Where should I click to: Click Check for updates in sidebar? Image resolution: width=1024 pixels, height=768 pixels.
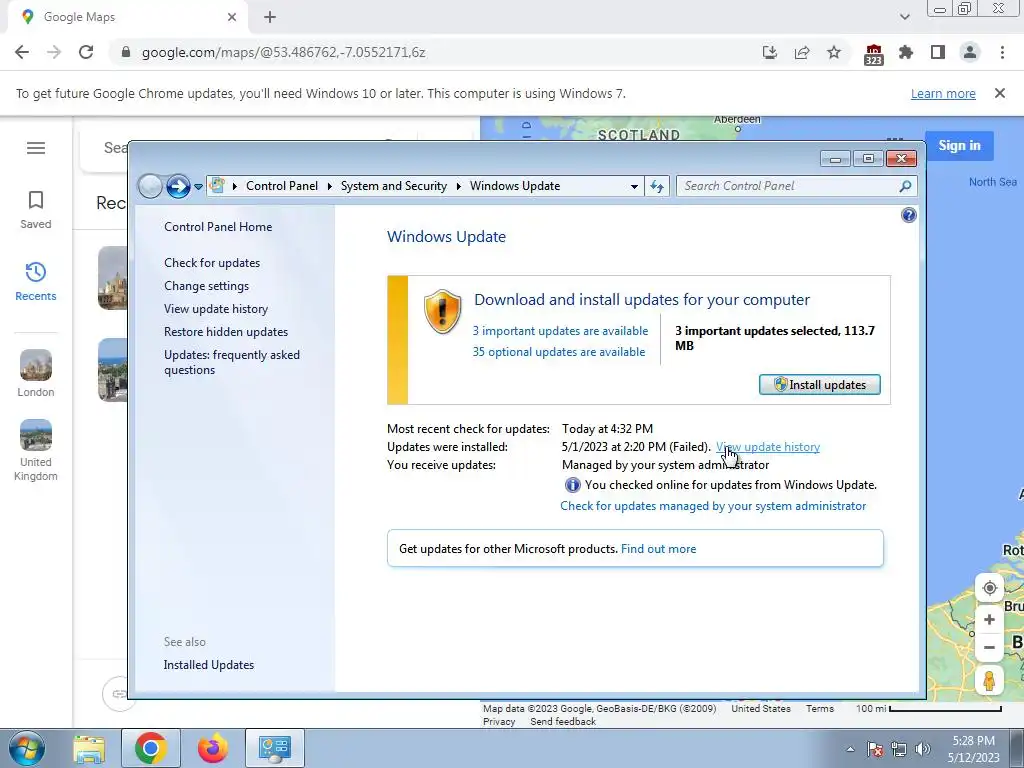tap(212, 263)
